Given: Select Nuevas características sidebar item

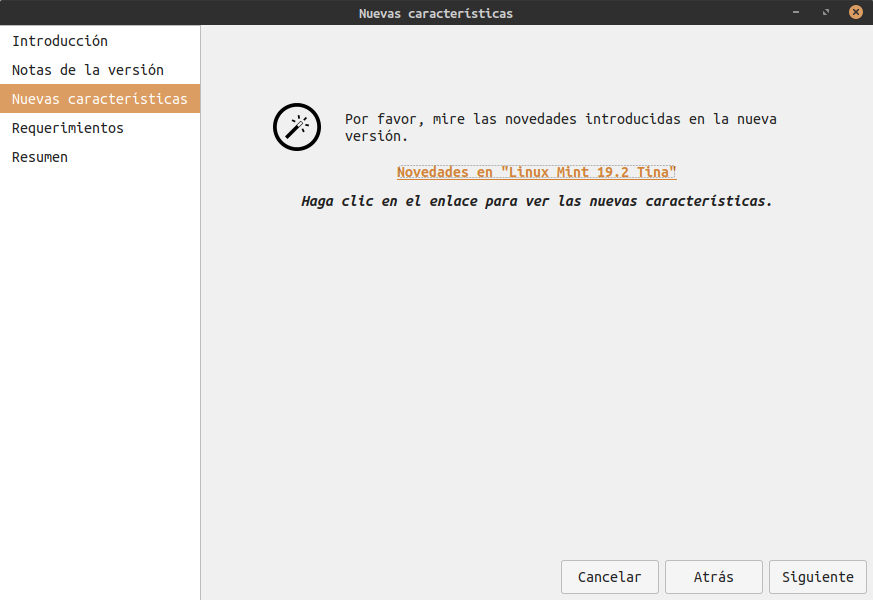Looking at the screenshot, I should (100, 99).
